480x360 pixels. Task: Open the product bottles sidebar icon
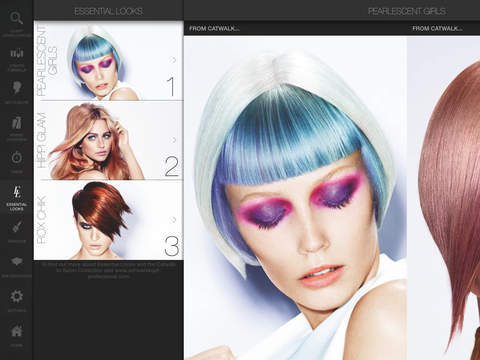[x=16, y=123]
